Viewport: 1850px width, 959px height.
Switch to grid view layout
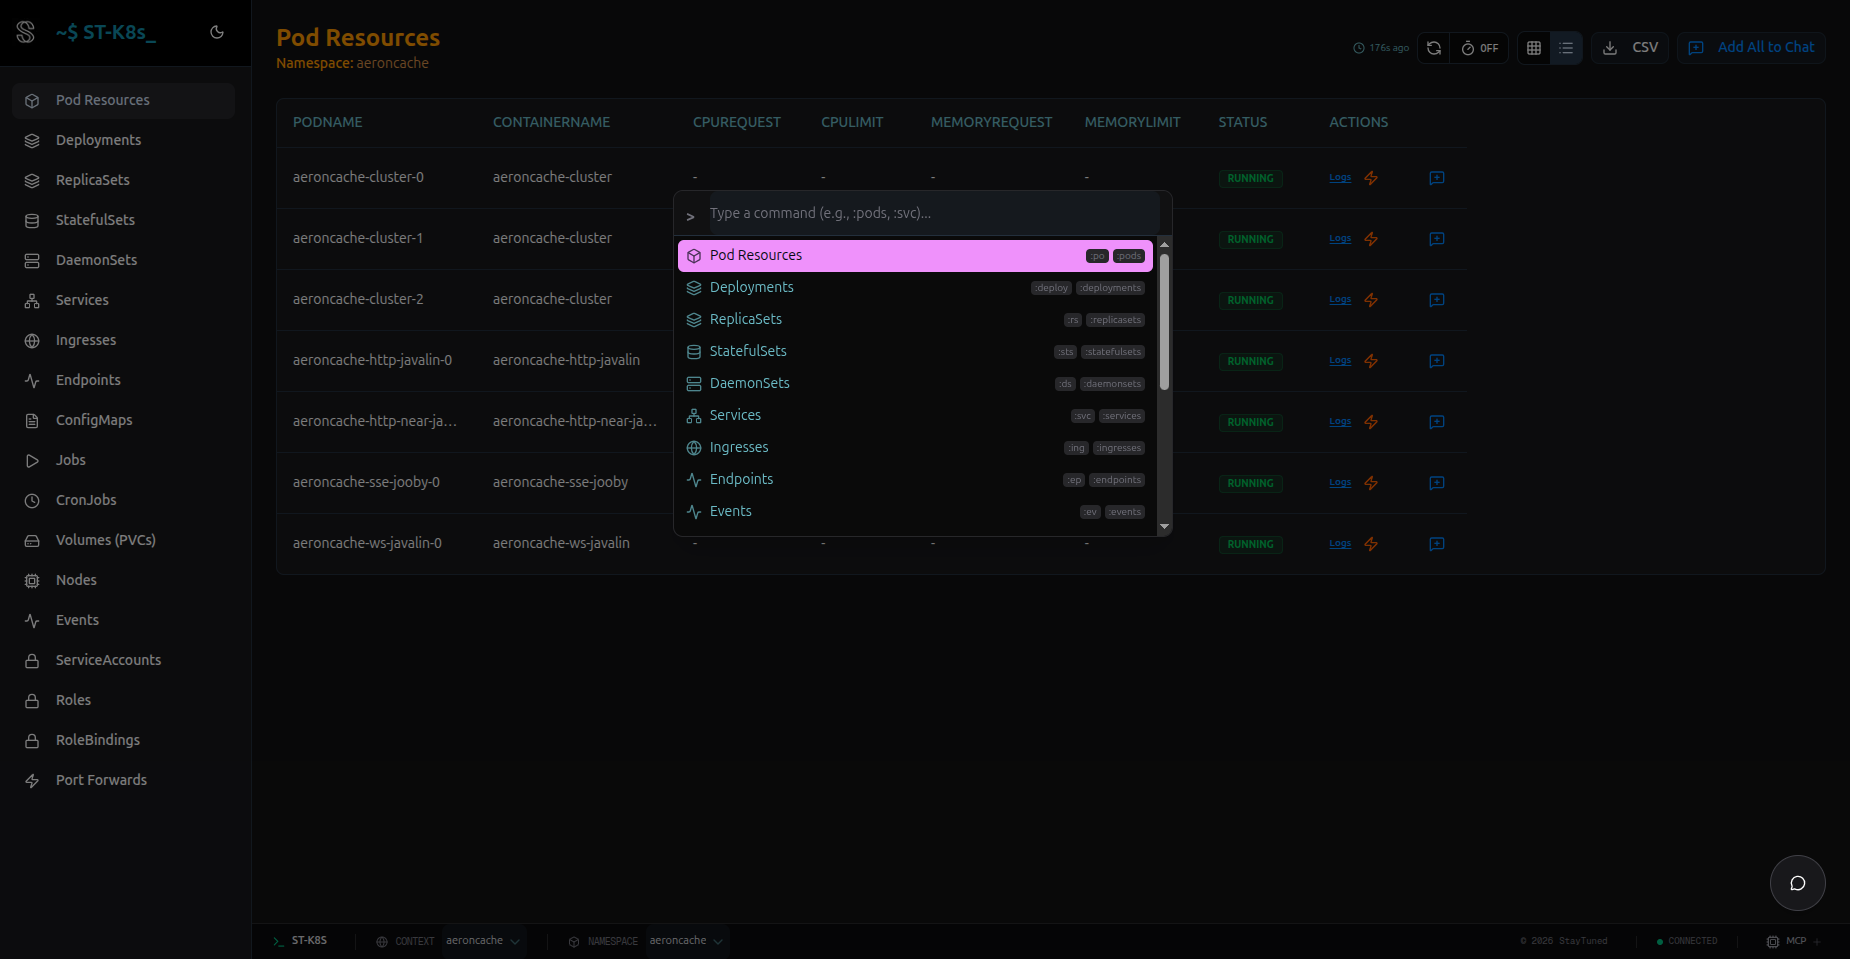point(1534,48)
